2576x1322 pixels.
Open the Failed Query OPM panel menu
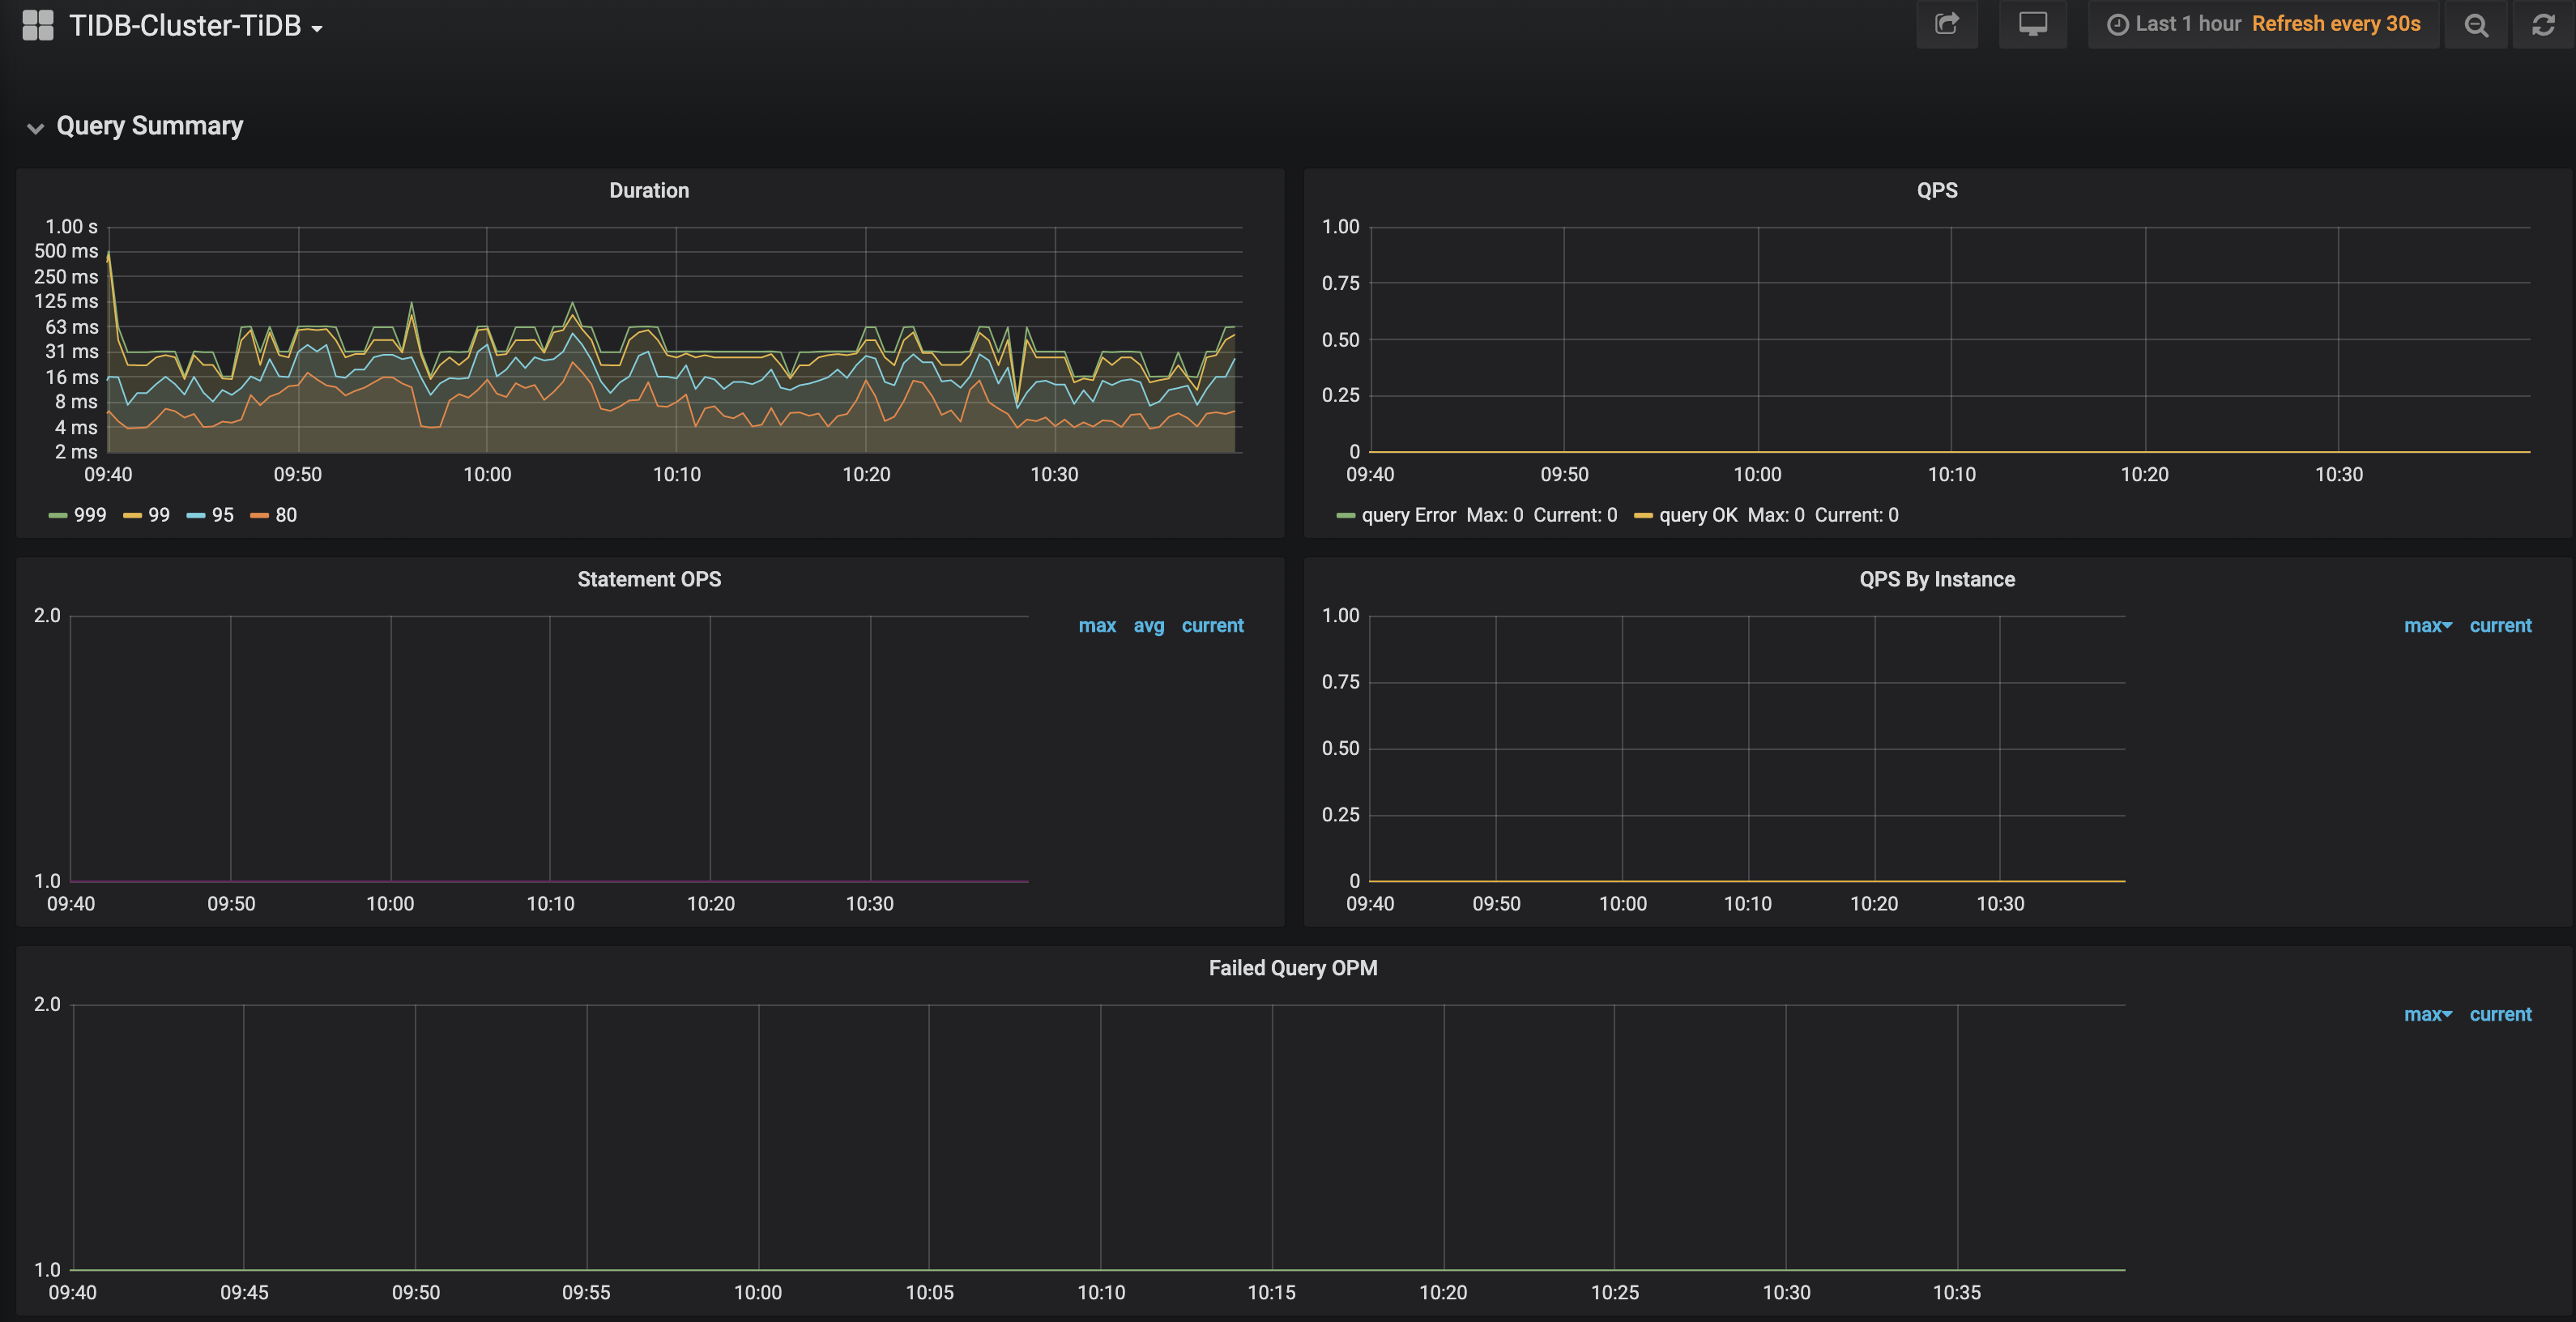click(1292, 967)
